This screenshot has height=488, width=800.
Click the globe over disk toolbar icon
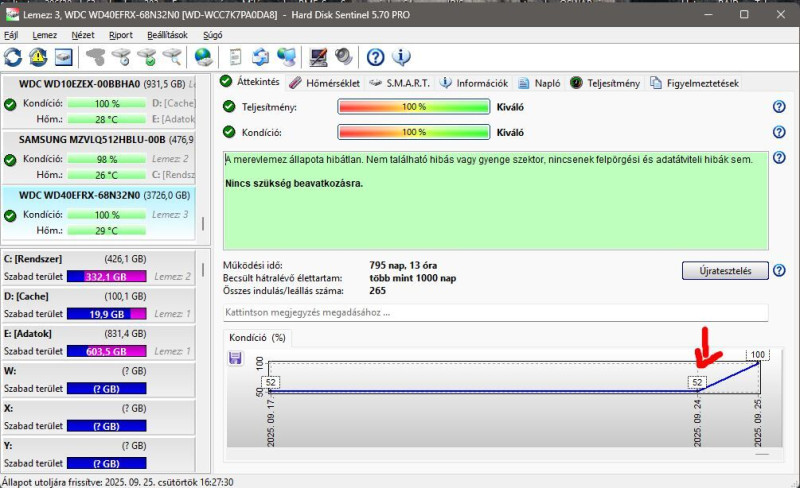click(204, 57)
